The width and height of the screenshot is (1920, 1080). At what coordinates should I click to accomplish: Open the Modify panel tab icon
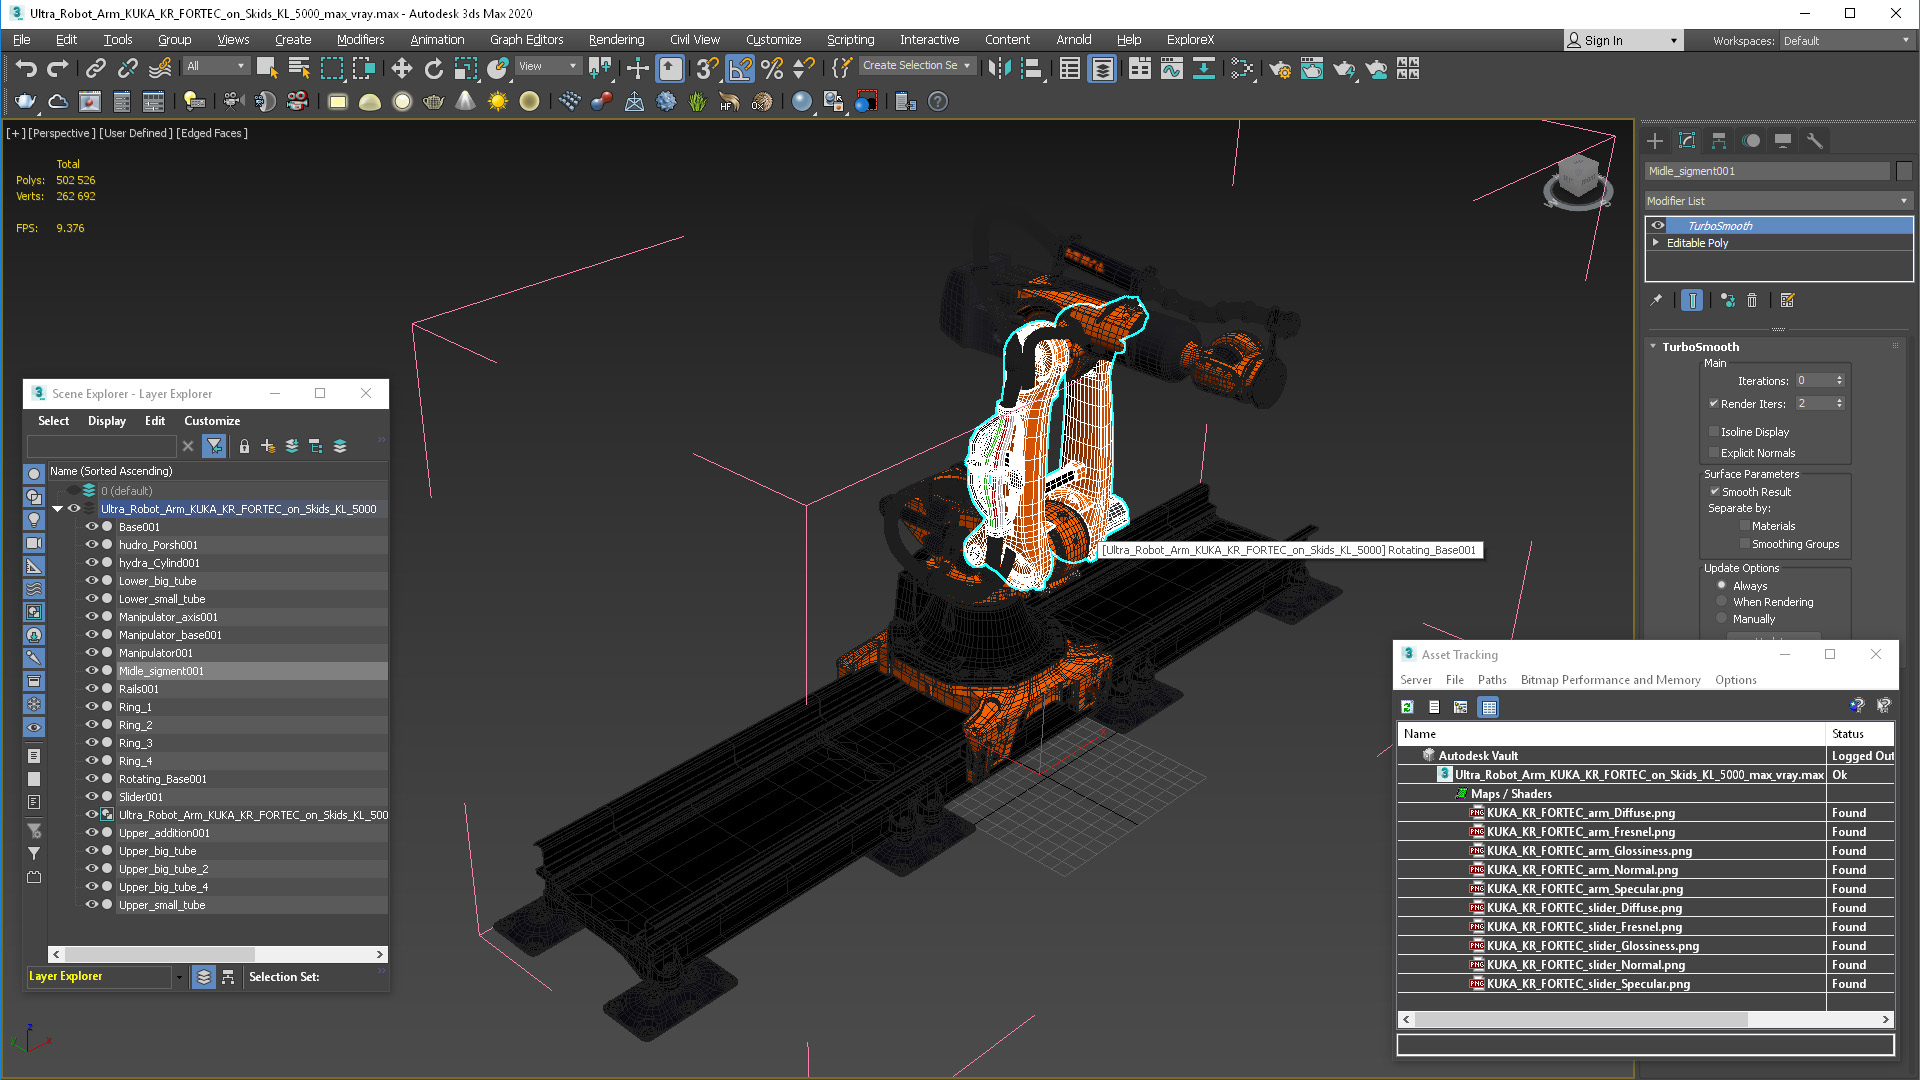pyautogui.click(x=1687, y=141)
